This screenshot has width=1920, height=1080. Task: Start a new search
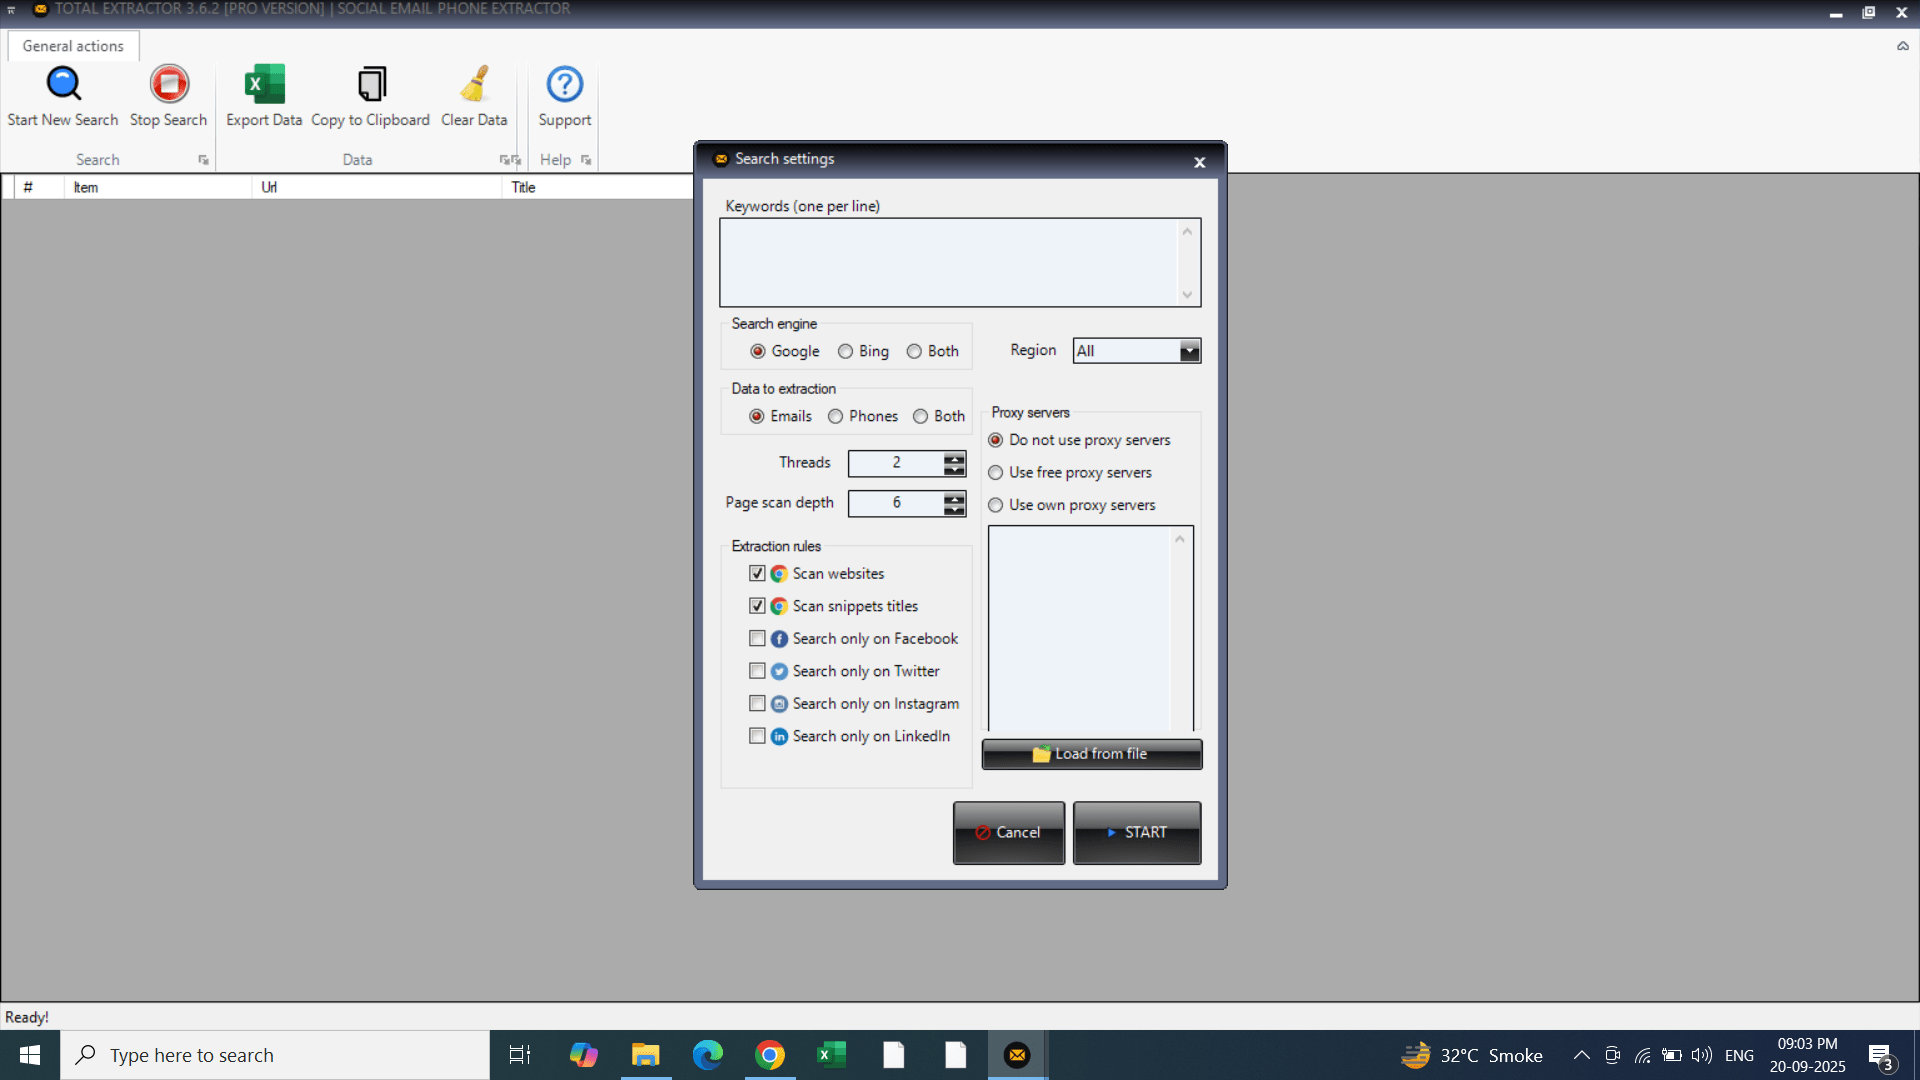pos(62,95)
